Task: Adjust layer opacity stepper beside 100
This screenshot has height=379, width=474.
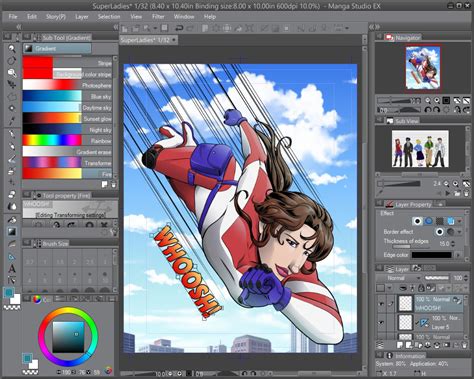Action: click(465, 278)
